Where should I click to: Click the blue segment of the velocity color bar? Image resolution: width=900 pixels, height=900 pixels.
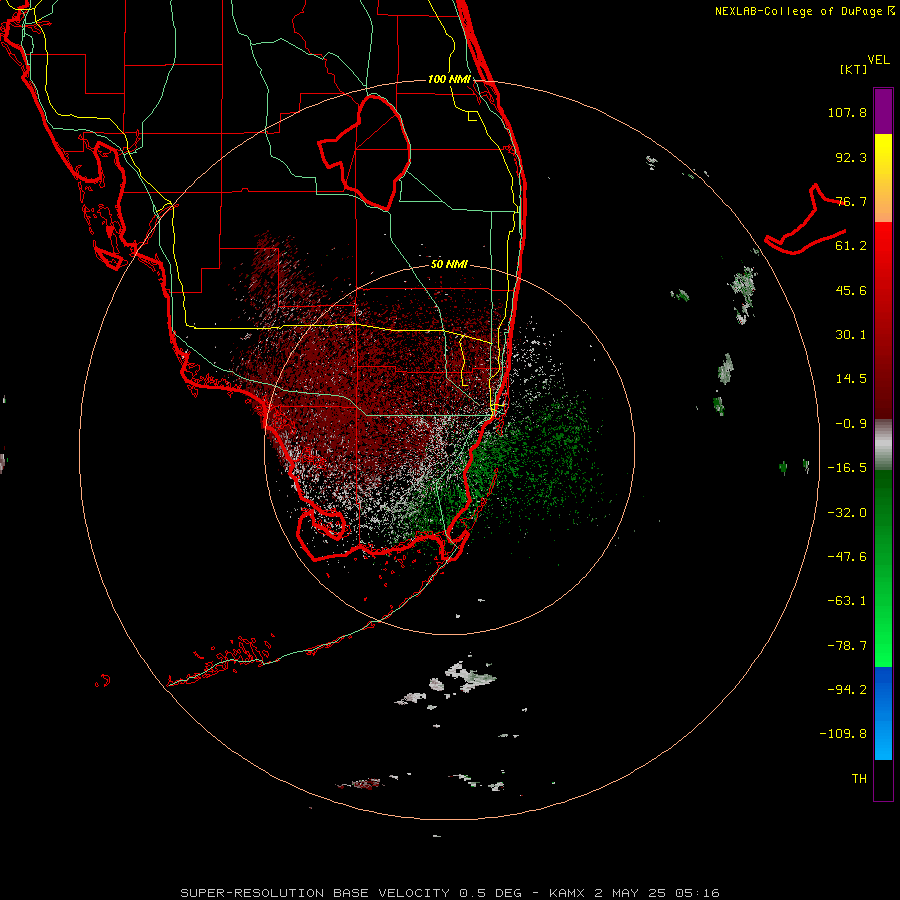click(x=883, y=713)
